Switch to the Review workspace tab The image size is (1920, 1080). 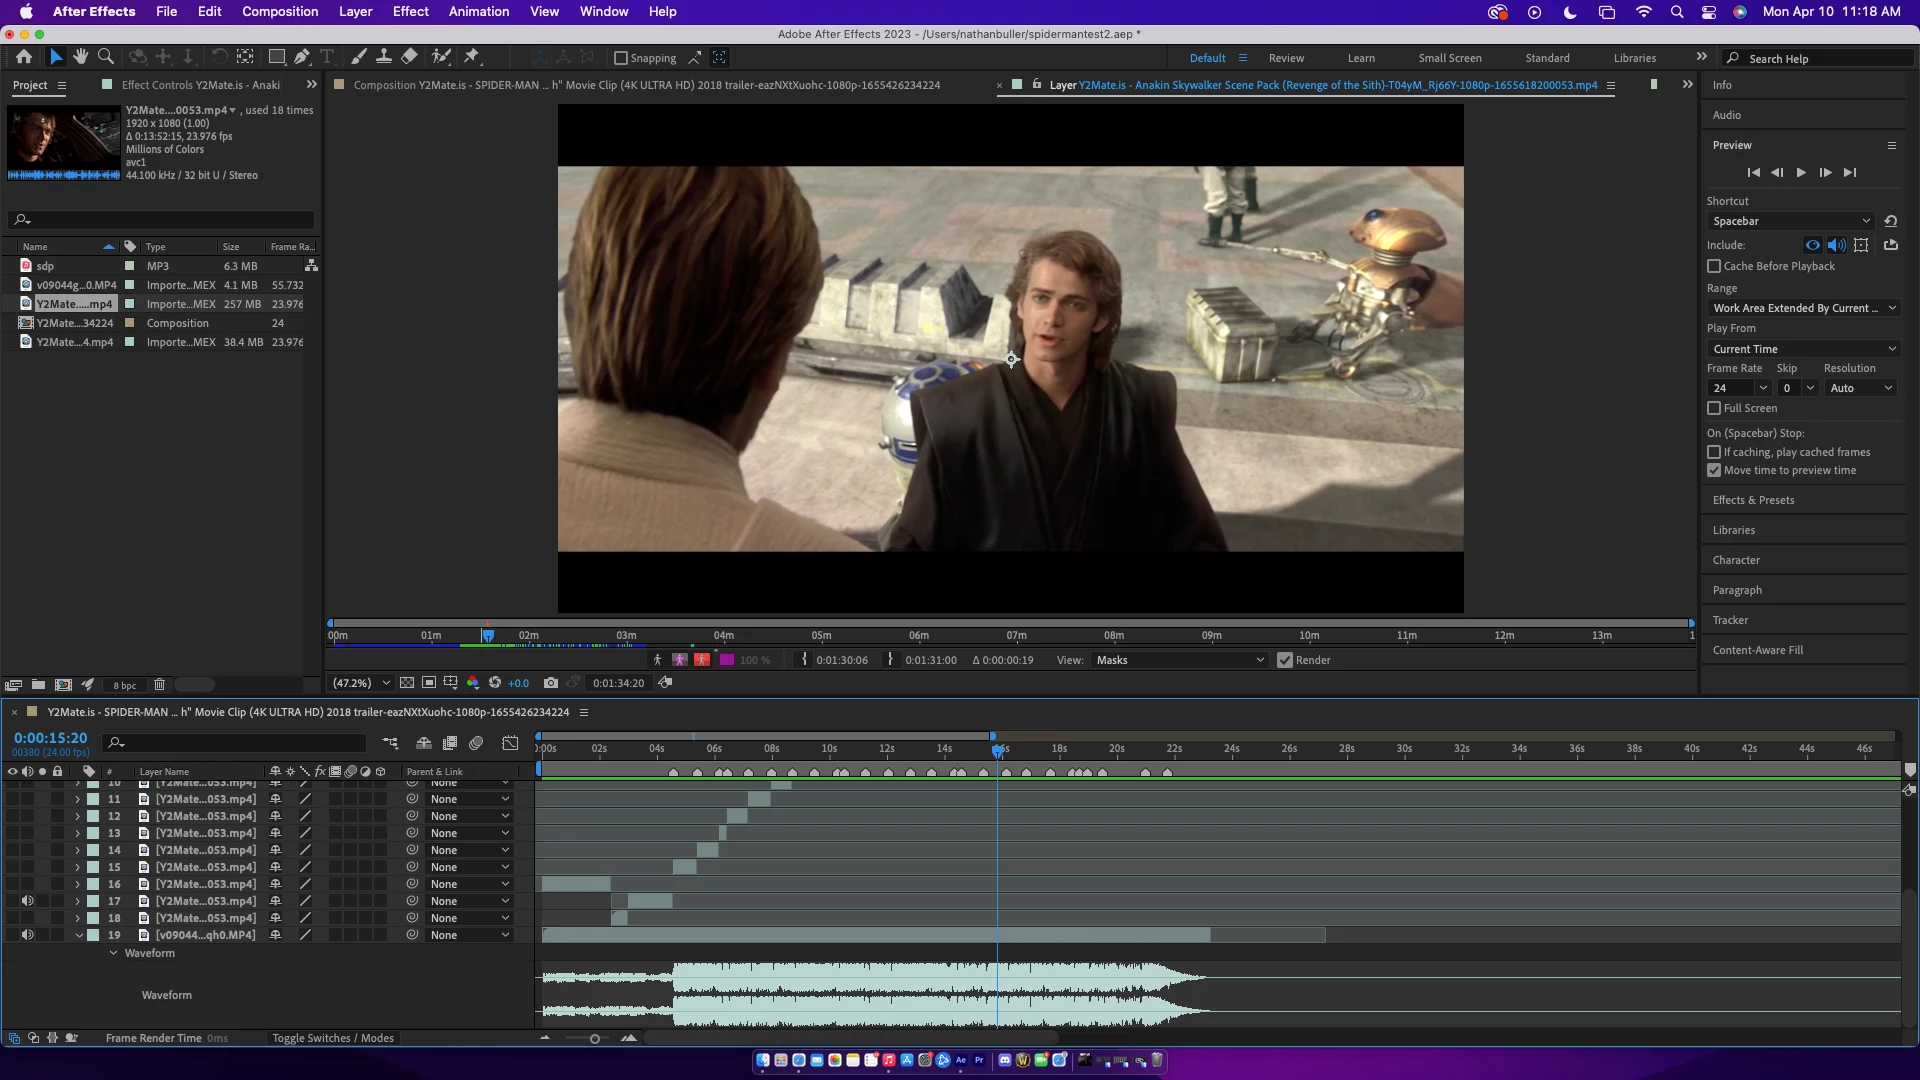coord(1286,58)
